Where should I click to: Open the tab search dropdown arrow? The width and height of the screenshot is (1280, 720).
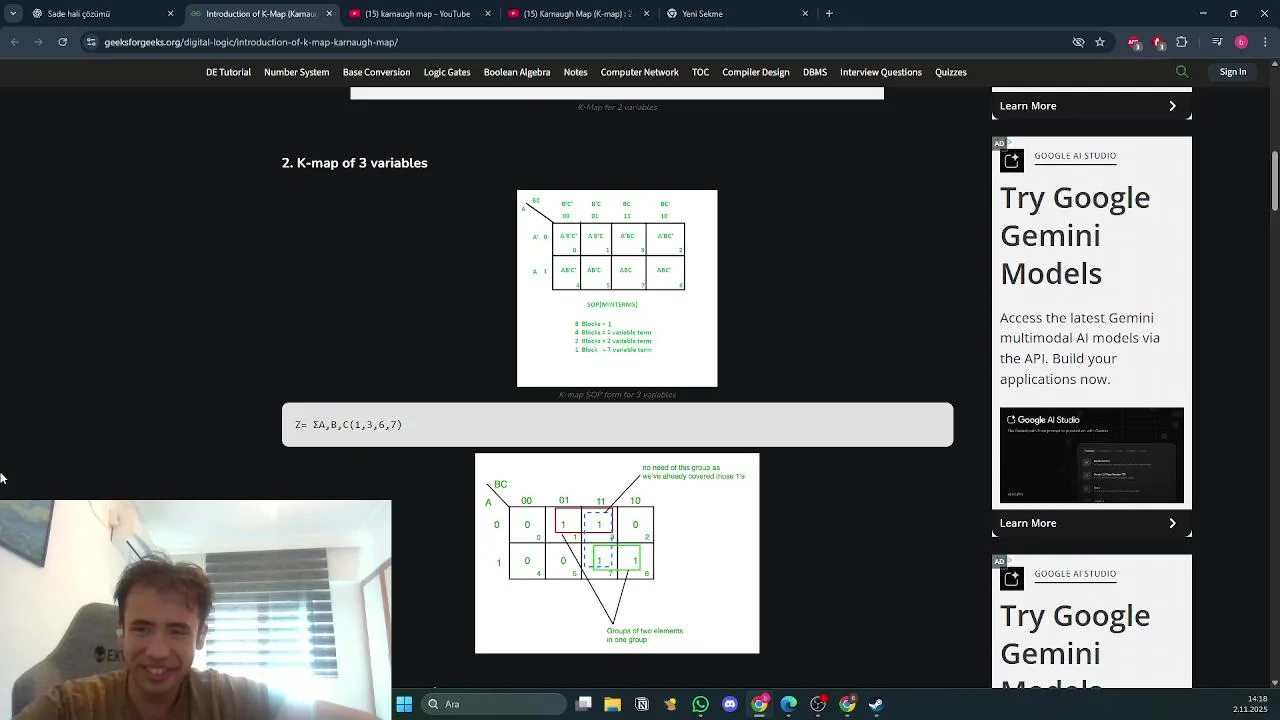coord(13,13)
